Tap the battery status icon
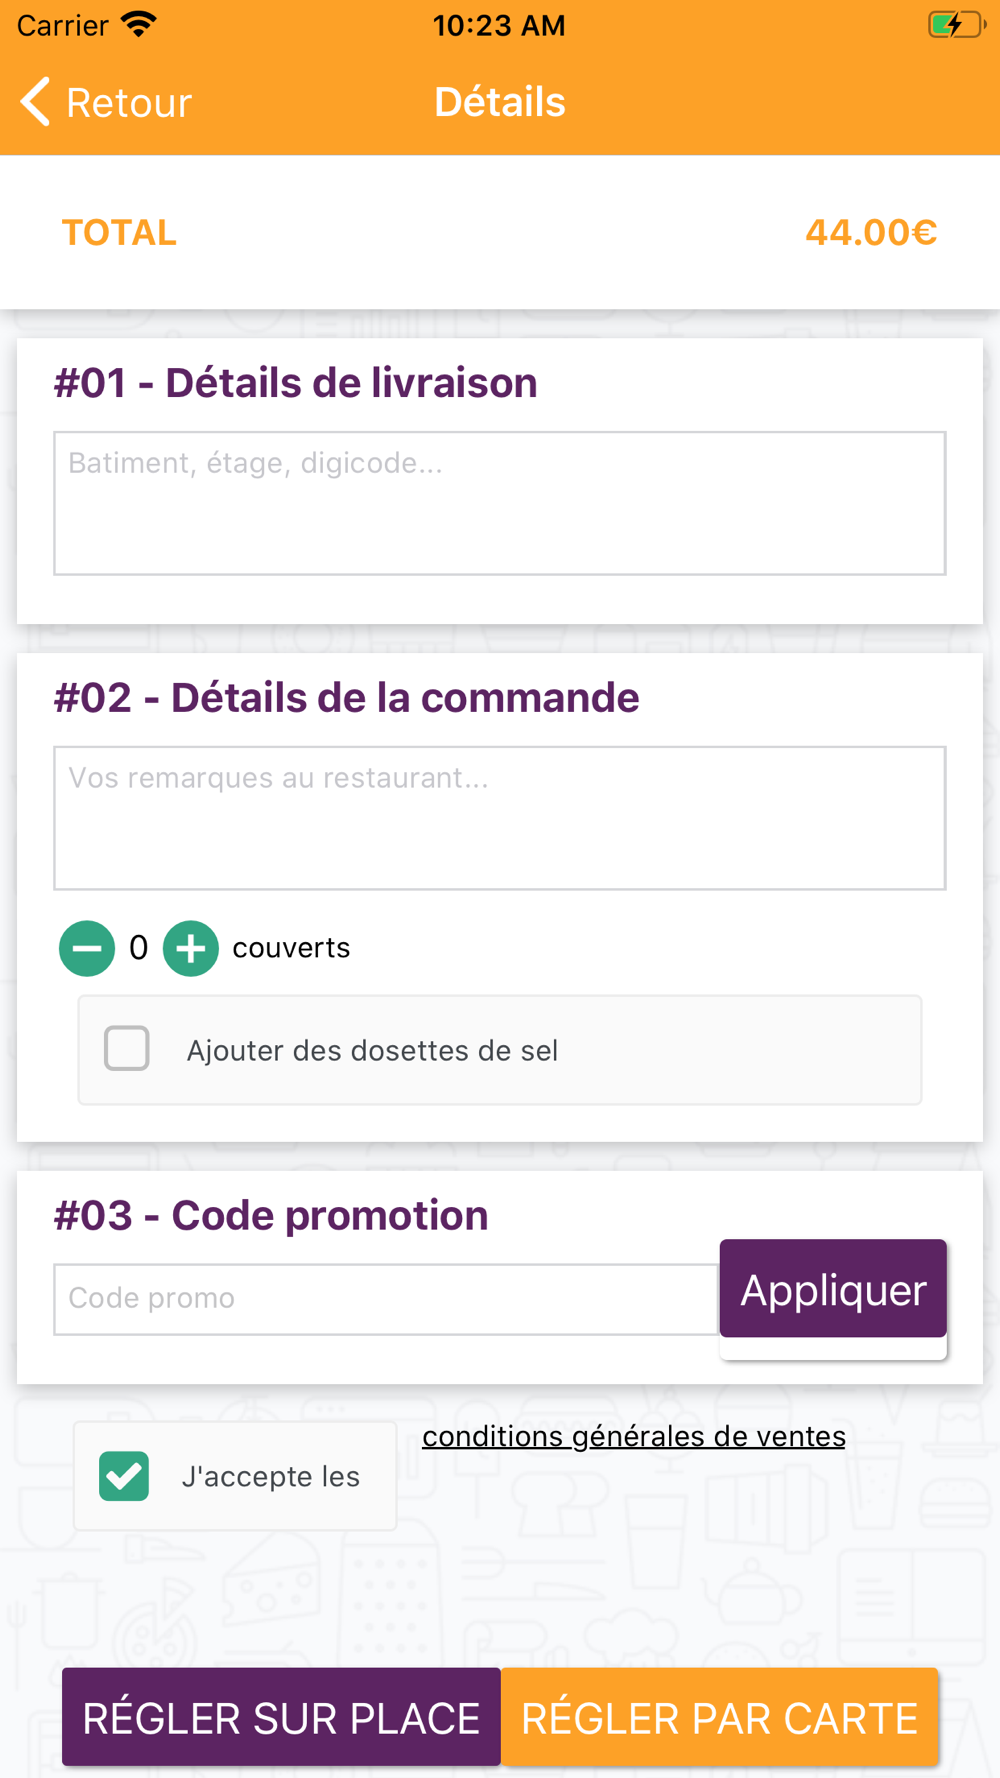Viewport: 1000px width, 1778px height. coord(957,25)
